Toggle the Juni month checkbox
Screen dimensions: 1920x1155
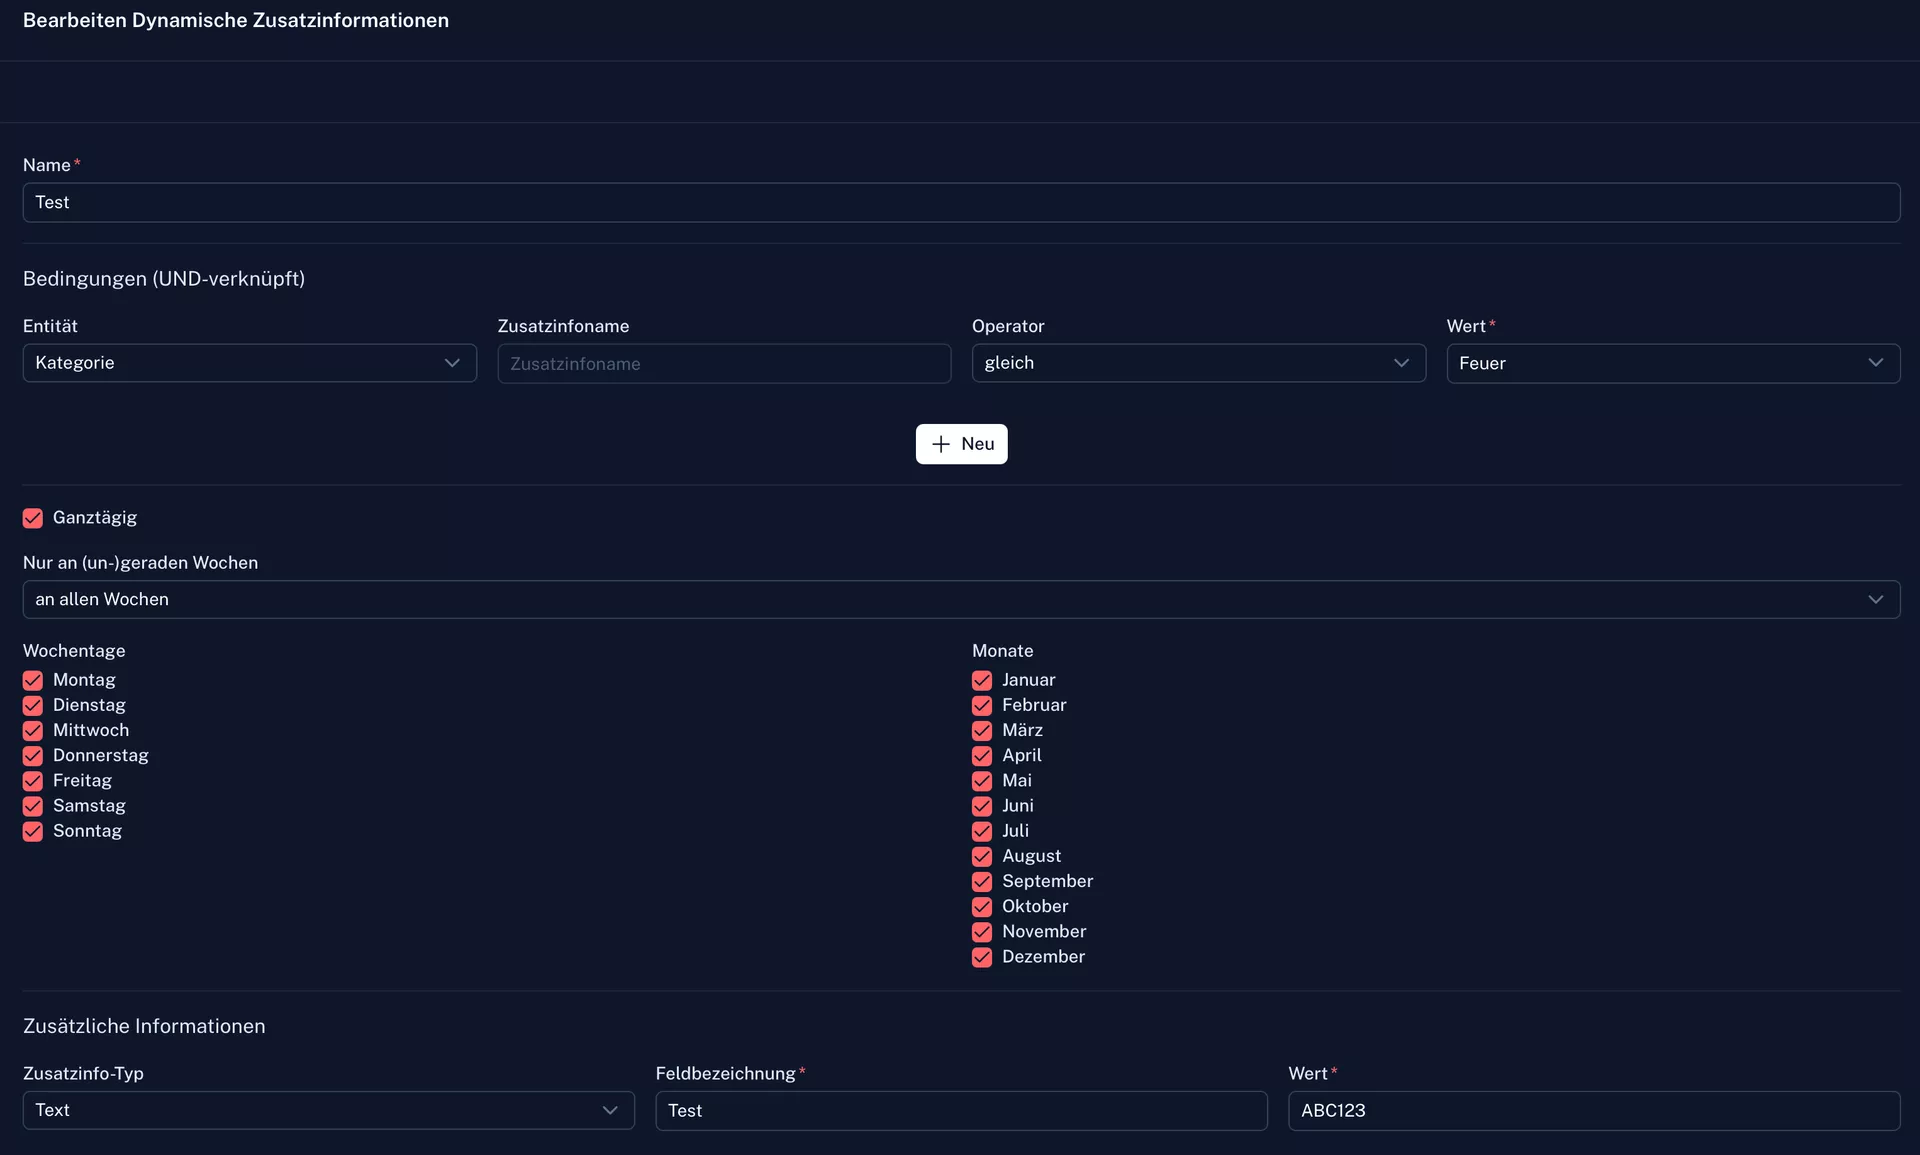(982, 806)
